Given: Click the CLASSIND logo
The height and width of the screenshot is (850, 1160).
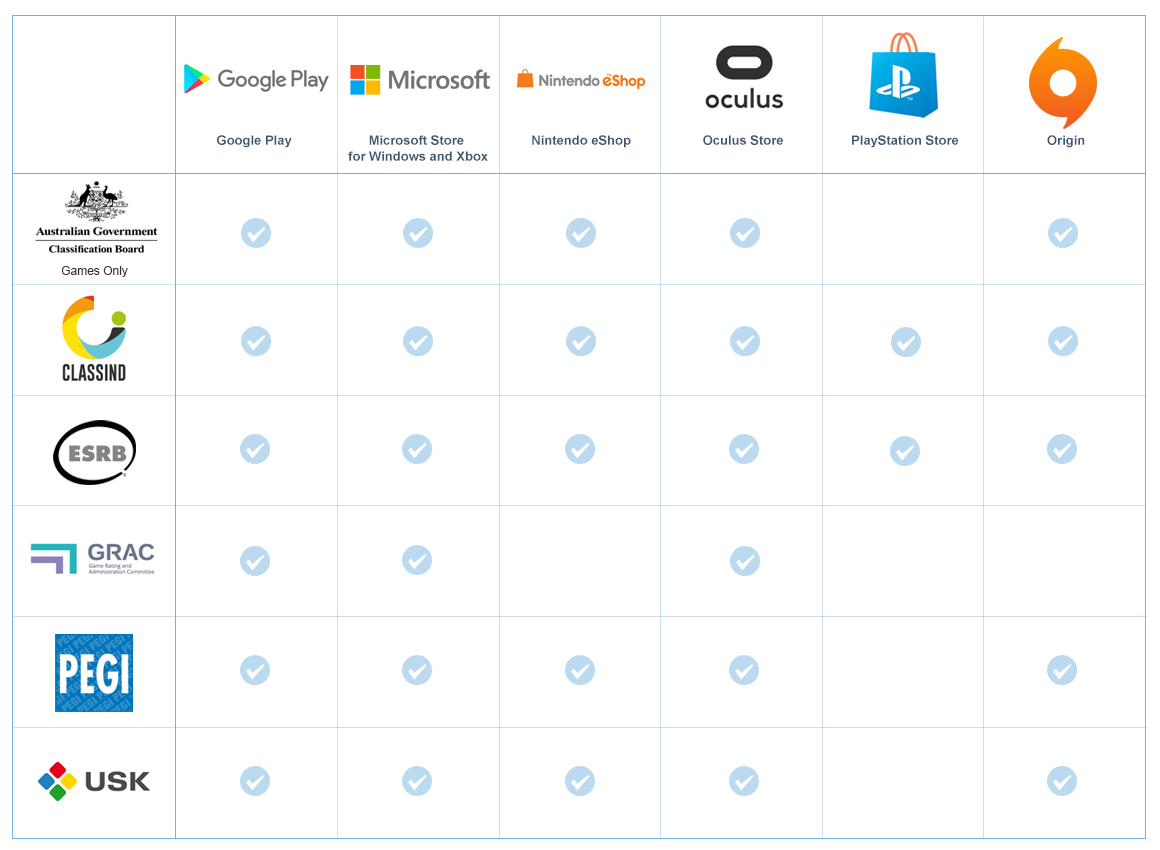Looking at the screenshot, I should click(x=94, y=339).
